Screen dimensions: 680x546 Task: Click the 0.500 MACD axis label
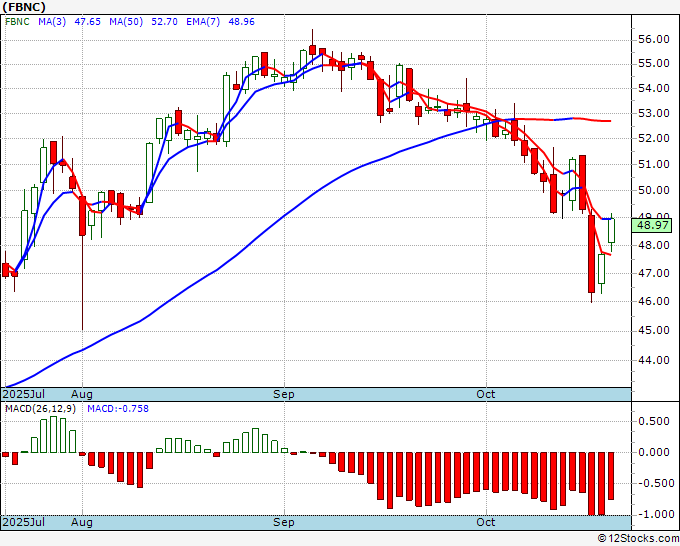click(654, 422)
